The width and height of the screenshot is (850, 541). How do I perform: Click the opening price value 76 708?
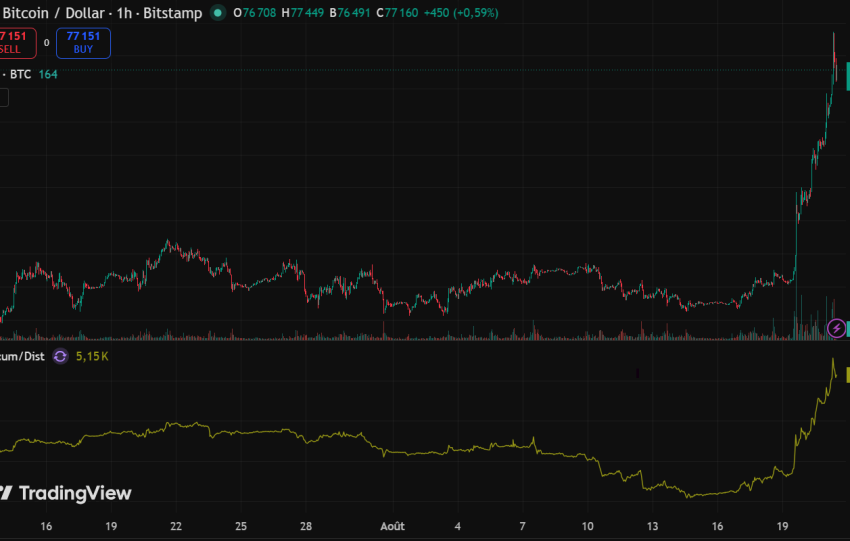[259, 12]
